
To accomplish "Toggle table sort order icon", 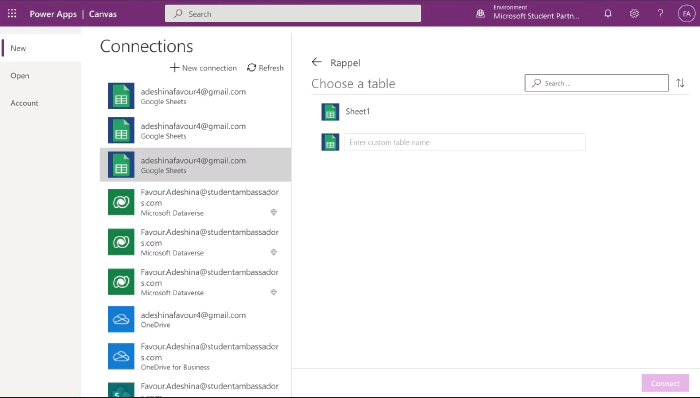I will pyautogui.click(x=680, y=83).
